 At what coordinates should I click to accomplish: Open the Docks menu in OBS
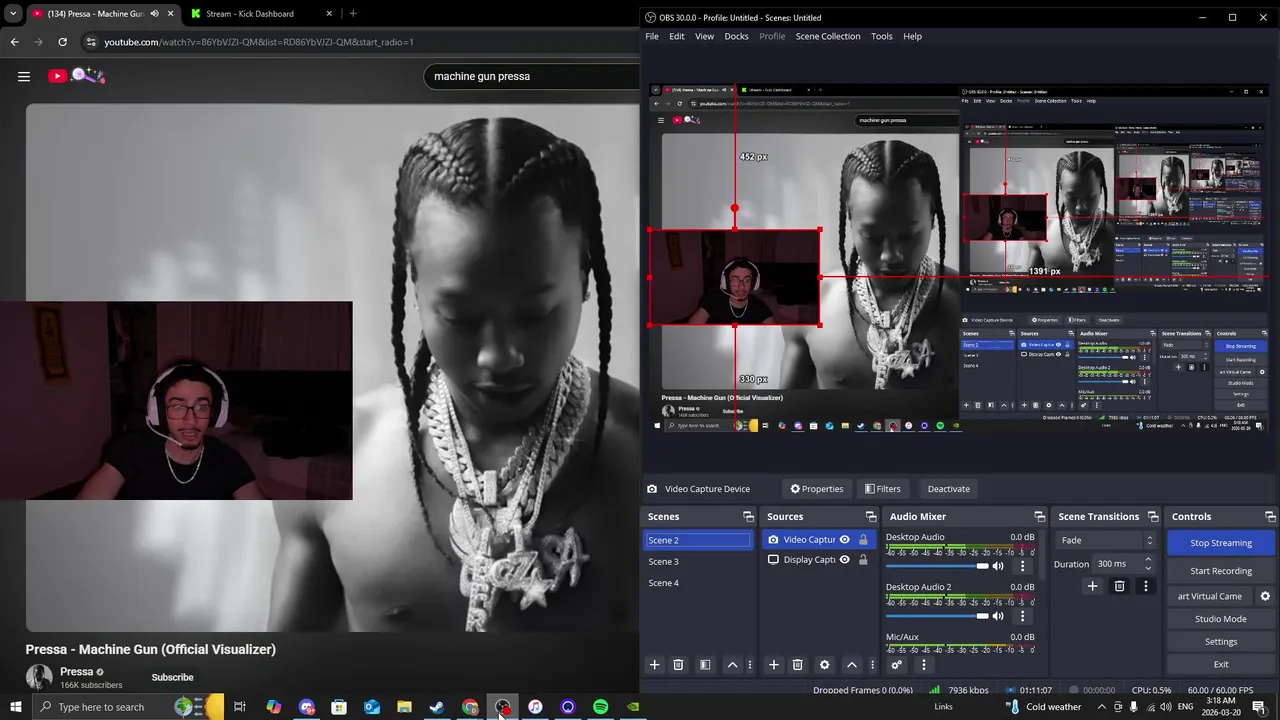736,36
